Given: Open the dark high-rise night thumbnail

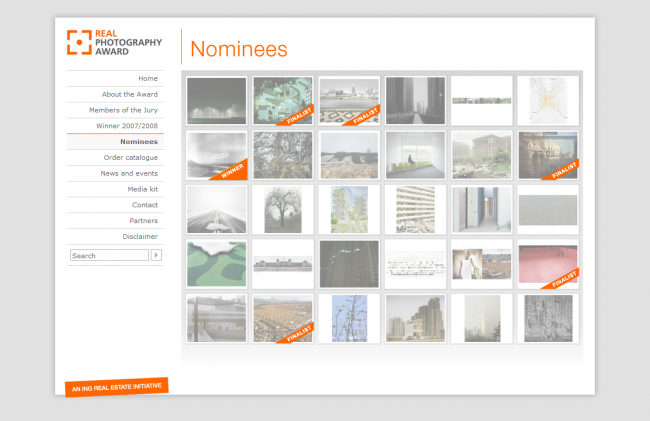Looking at the screenshot, I should [x=349, y=264].
